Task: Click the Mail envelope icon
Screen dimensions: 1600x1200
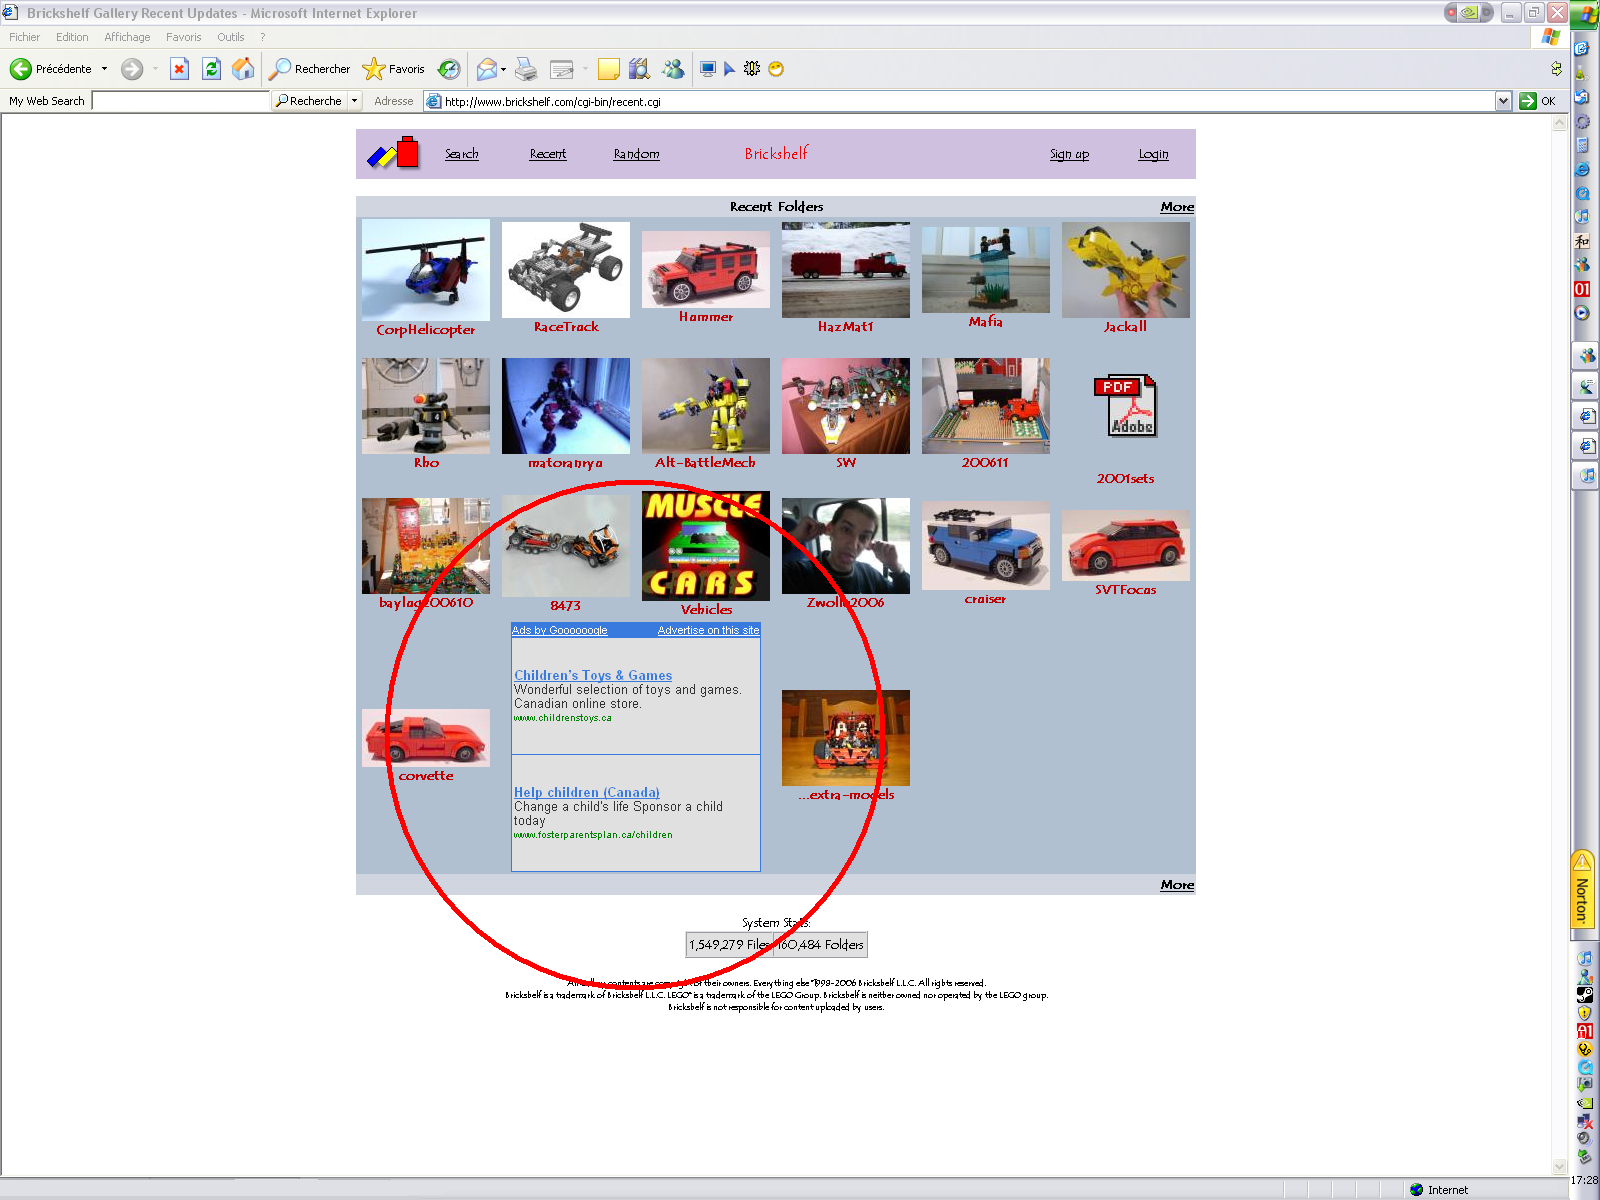Action: click(x=487, y=69)
